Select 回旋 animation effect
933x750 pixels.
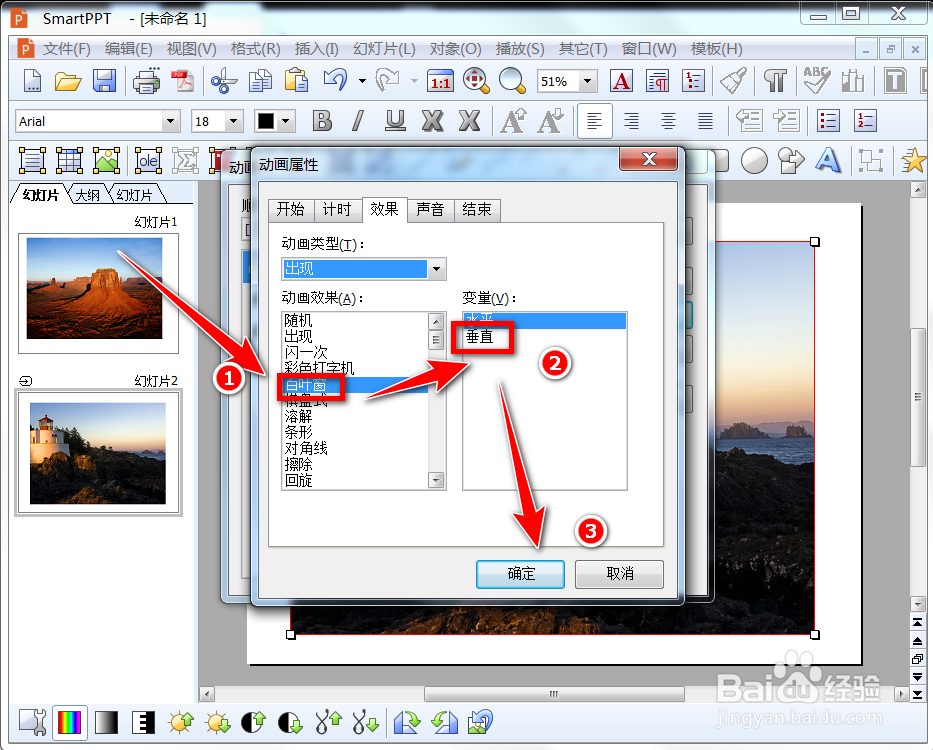(355, 480)
